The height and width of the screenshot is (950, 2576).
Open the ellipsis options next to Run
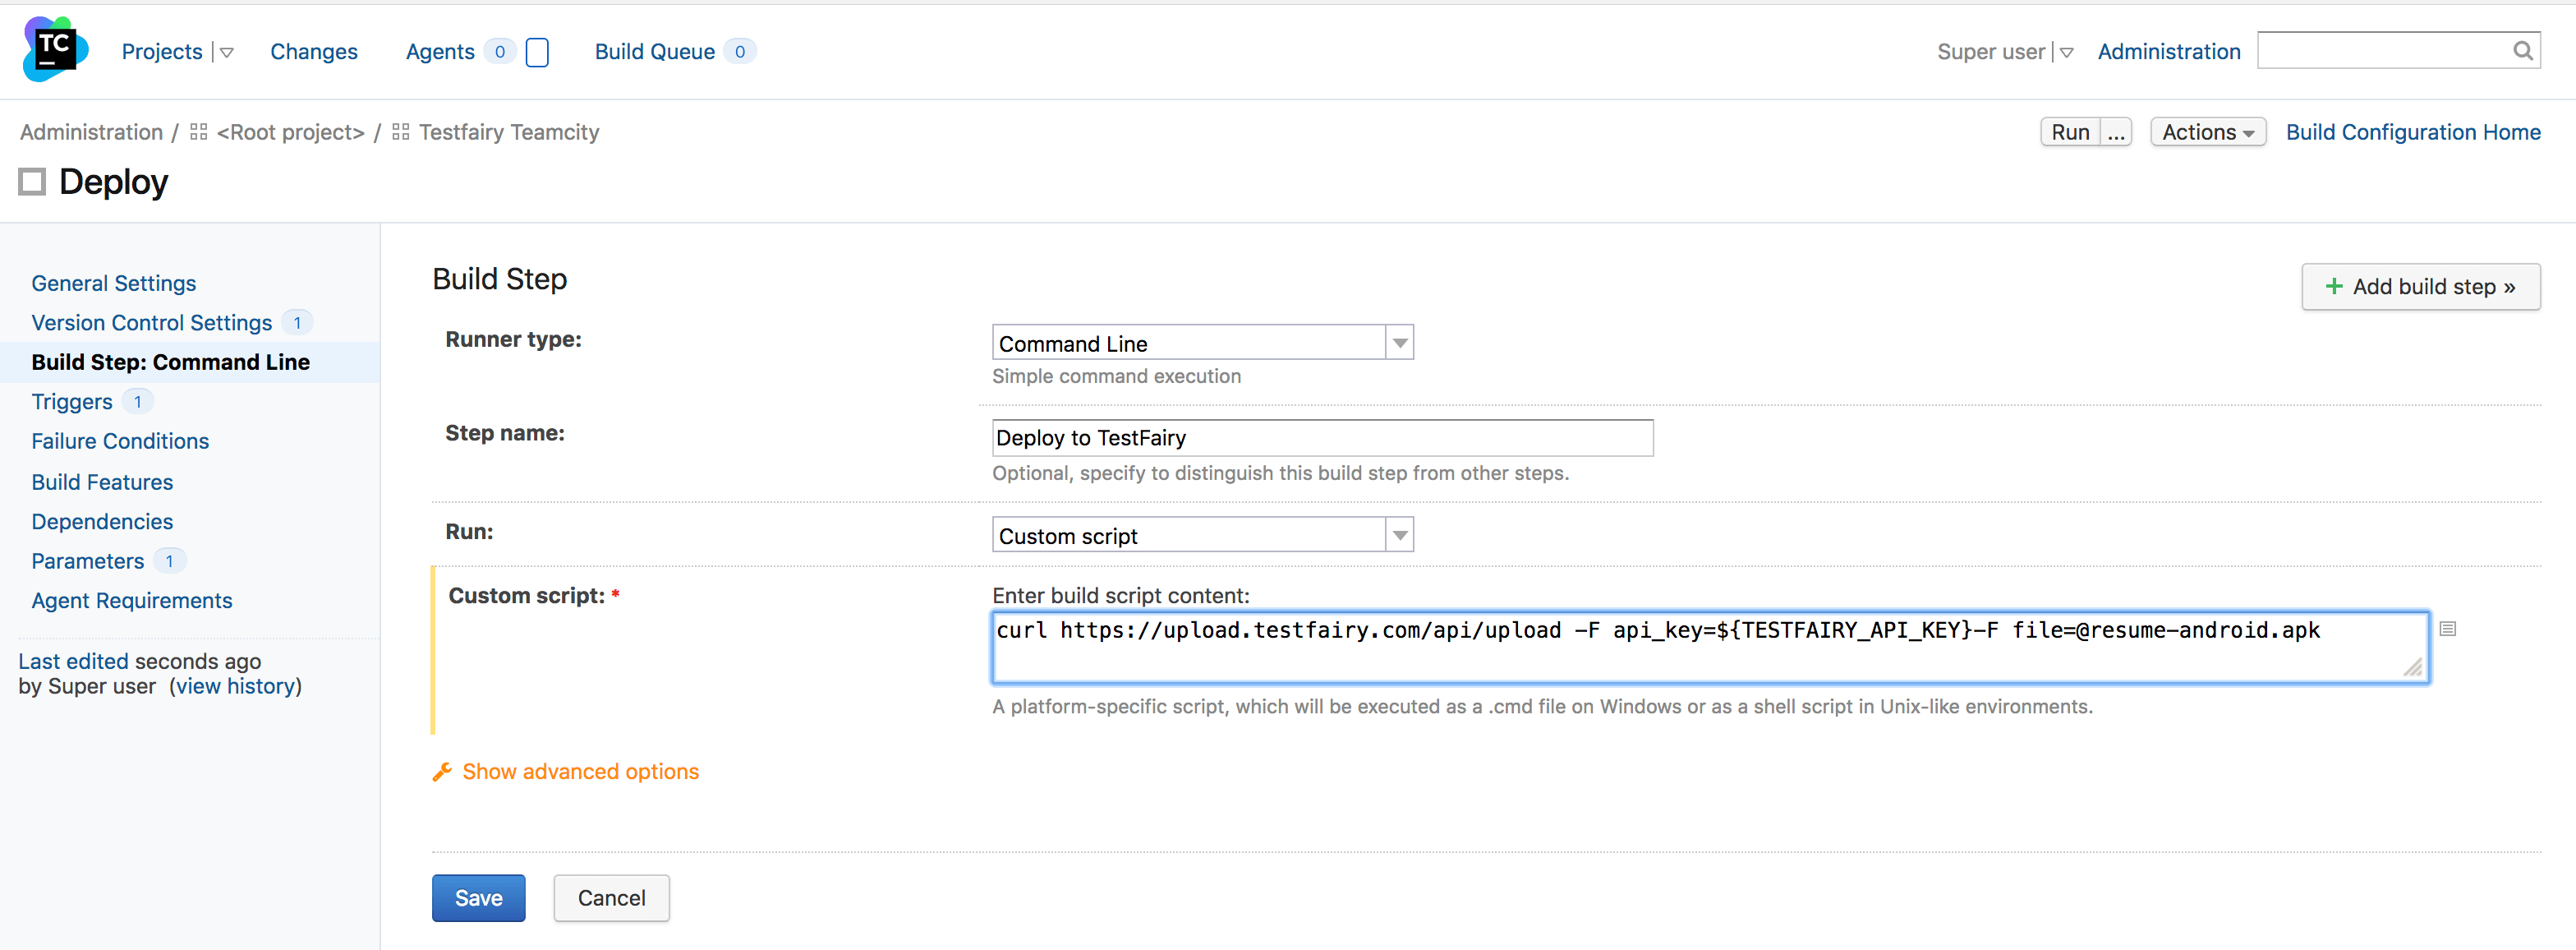coord(2116,131)
